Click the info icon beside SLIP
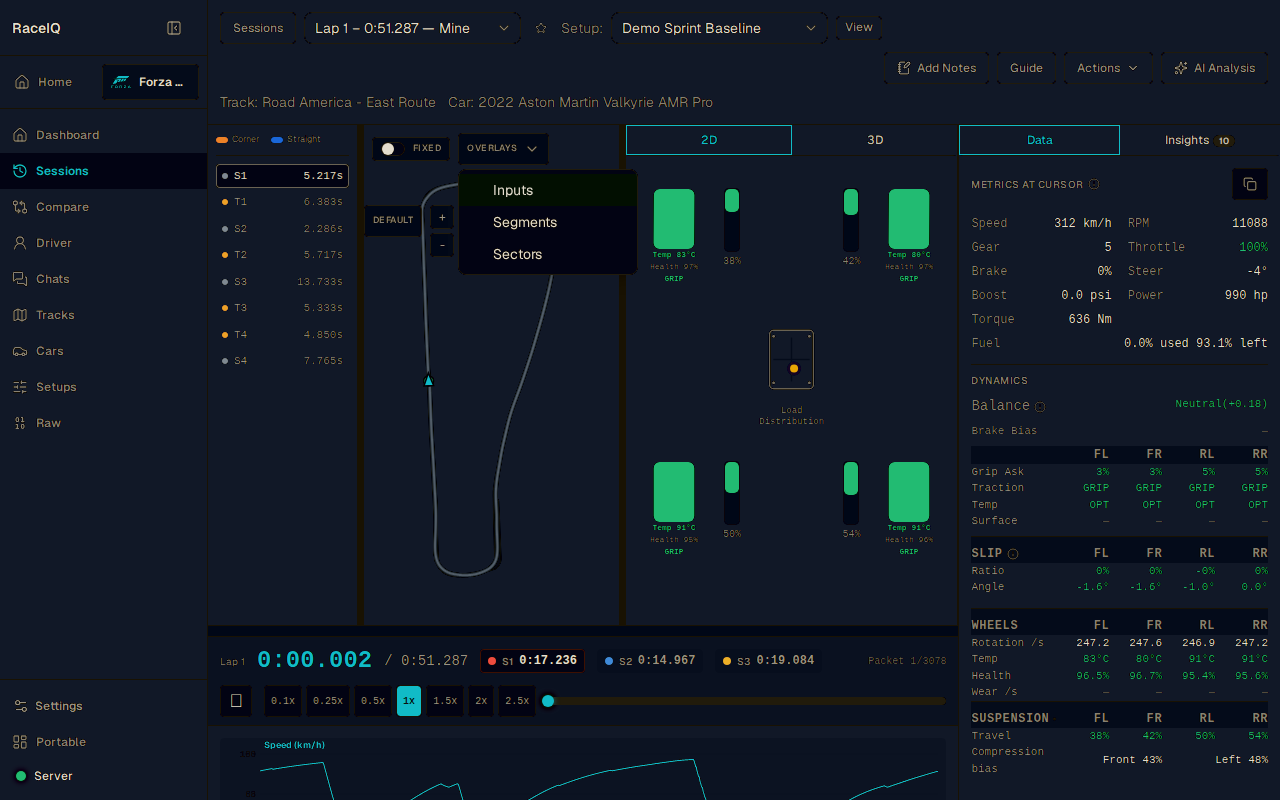 point(1013,553)
